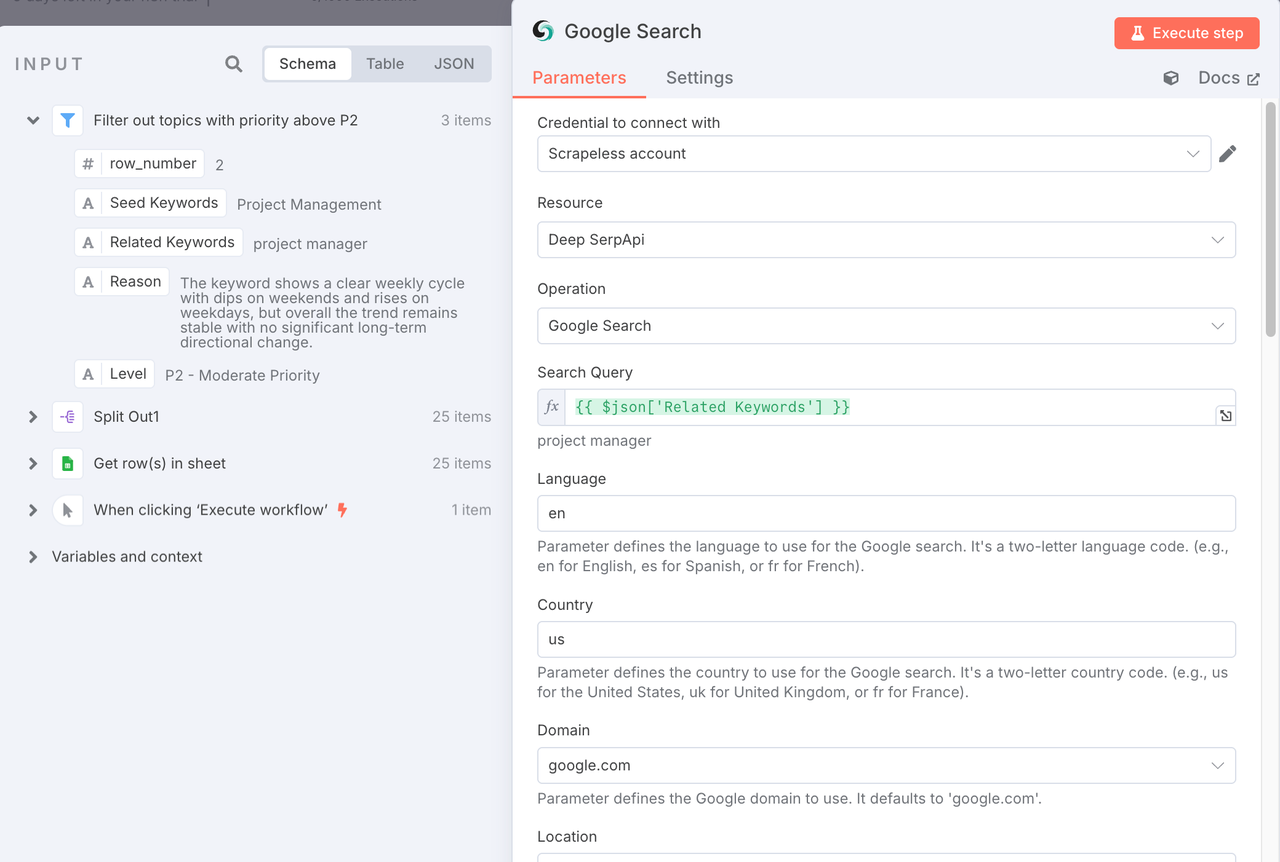Image resolution: width=1280 pixels, height=862 pixels.
Task: Click the row_number field pill
Action: pos(140,163)
